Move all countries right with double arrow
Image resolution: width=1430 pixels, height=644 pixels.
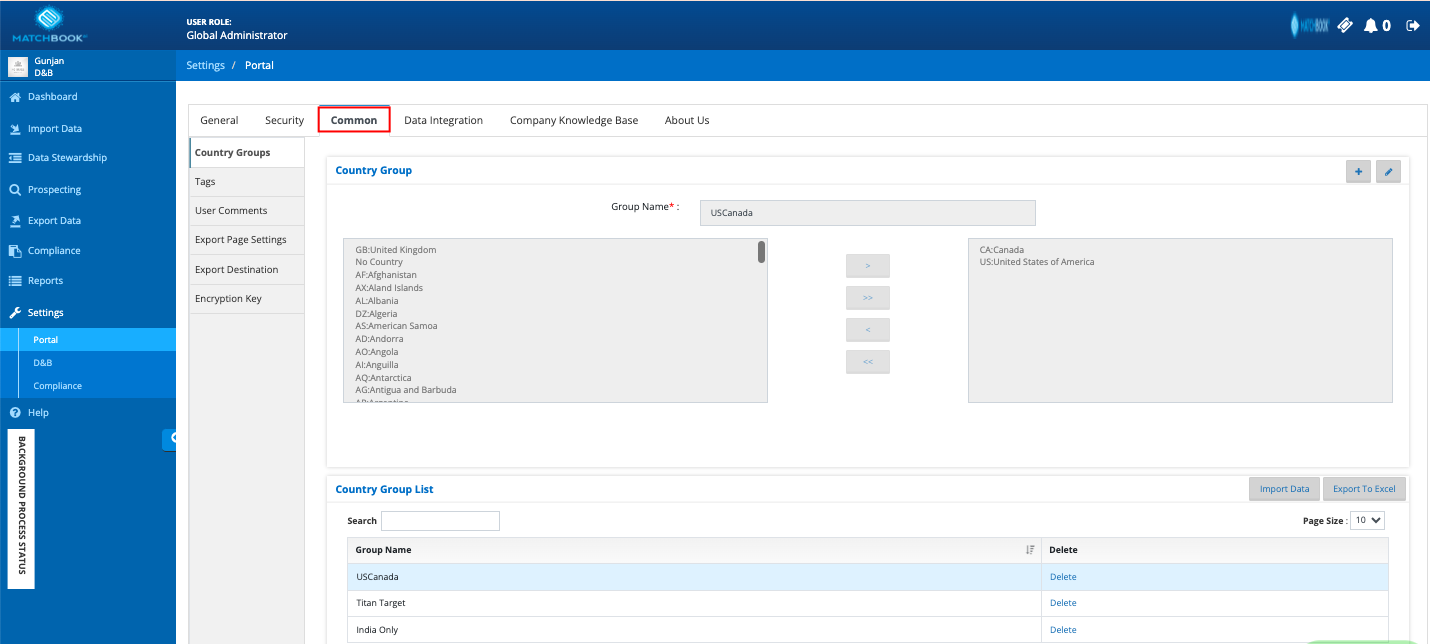coord(868,298)
